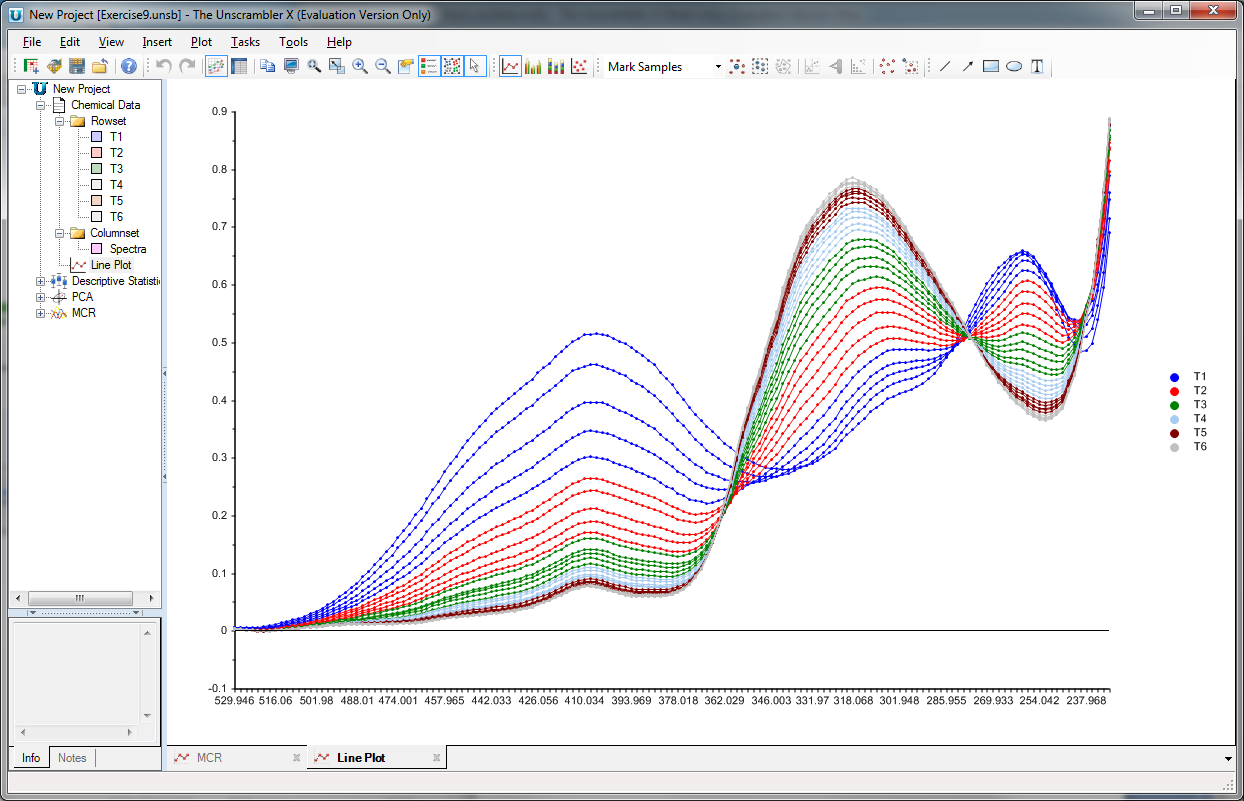Toggle the line plot type button
Viewport: 1244px width, 801px height.
click(510, 67)
